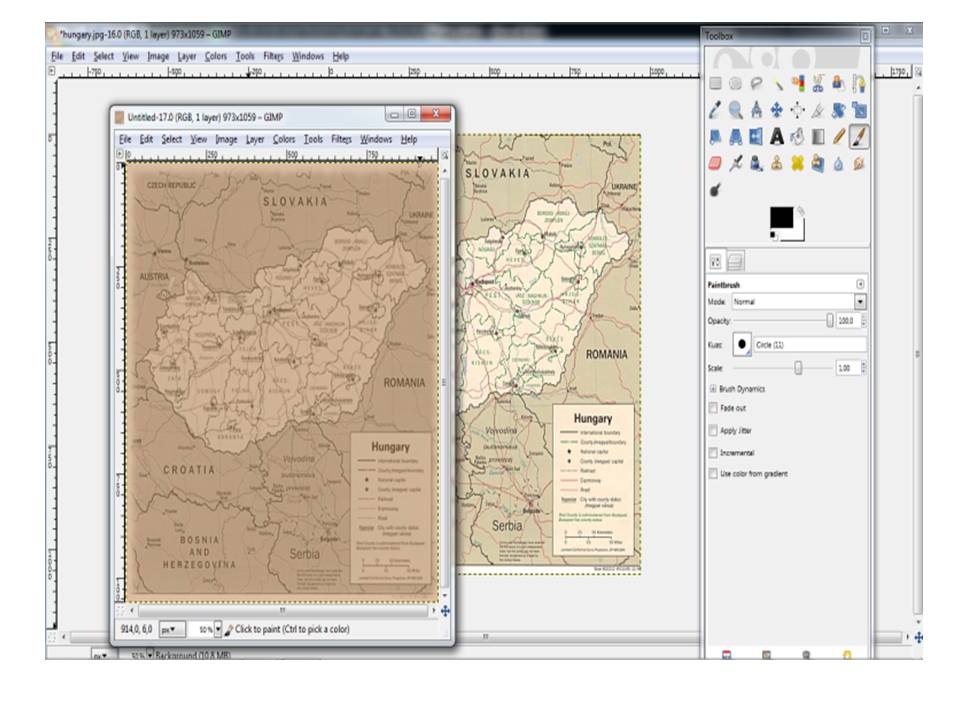Open the Windows menu in hungary.jpg window
The image size is (960, 720).
point(308,56)
